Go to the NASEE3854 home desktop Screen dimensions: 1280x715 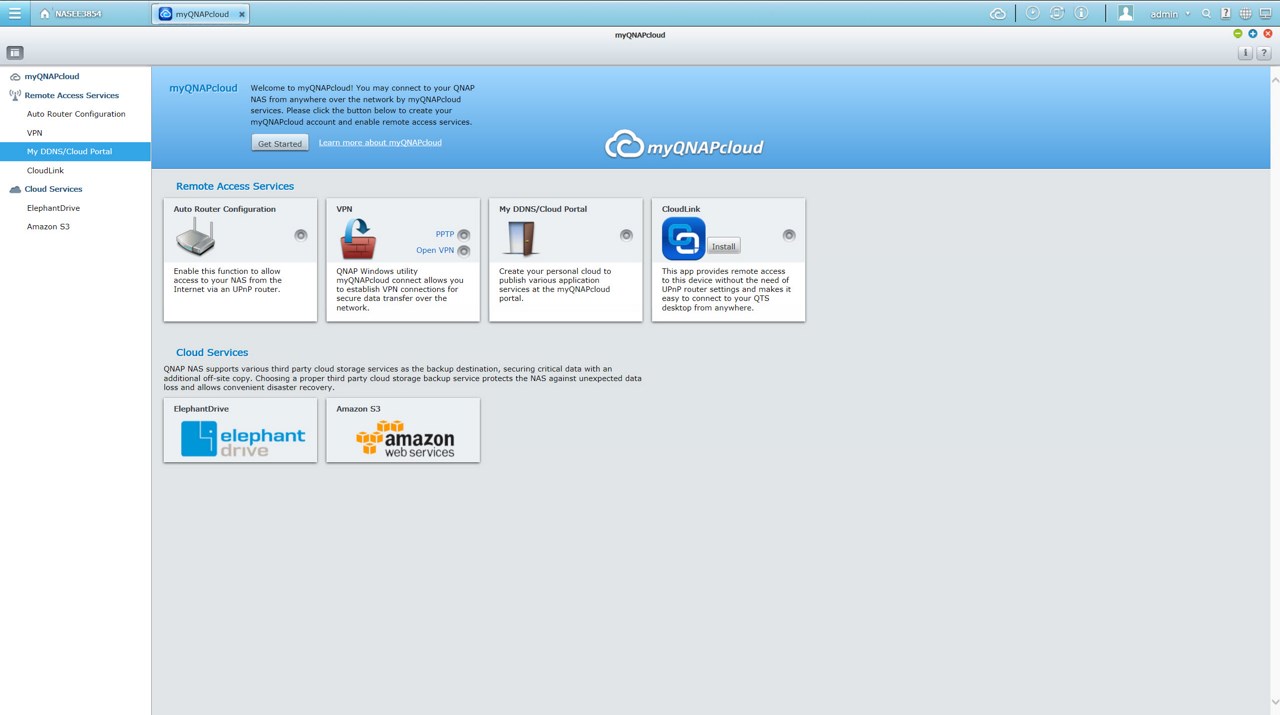pos(71,14)
